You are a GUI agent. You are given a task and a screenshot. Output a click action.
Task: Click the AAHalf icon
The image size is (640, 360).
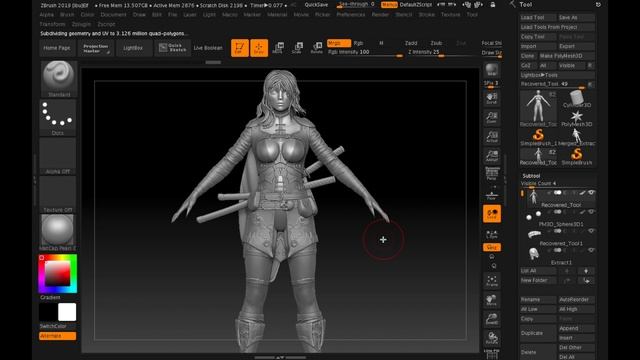[x=492, y=156]
